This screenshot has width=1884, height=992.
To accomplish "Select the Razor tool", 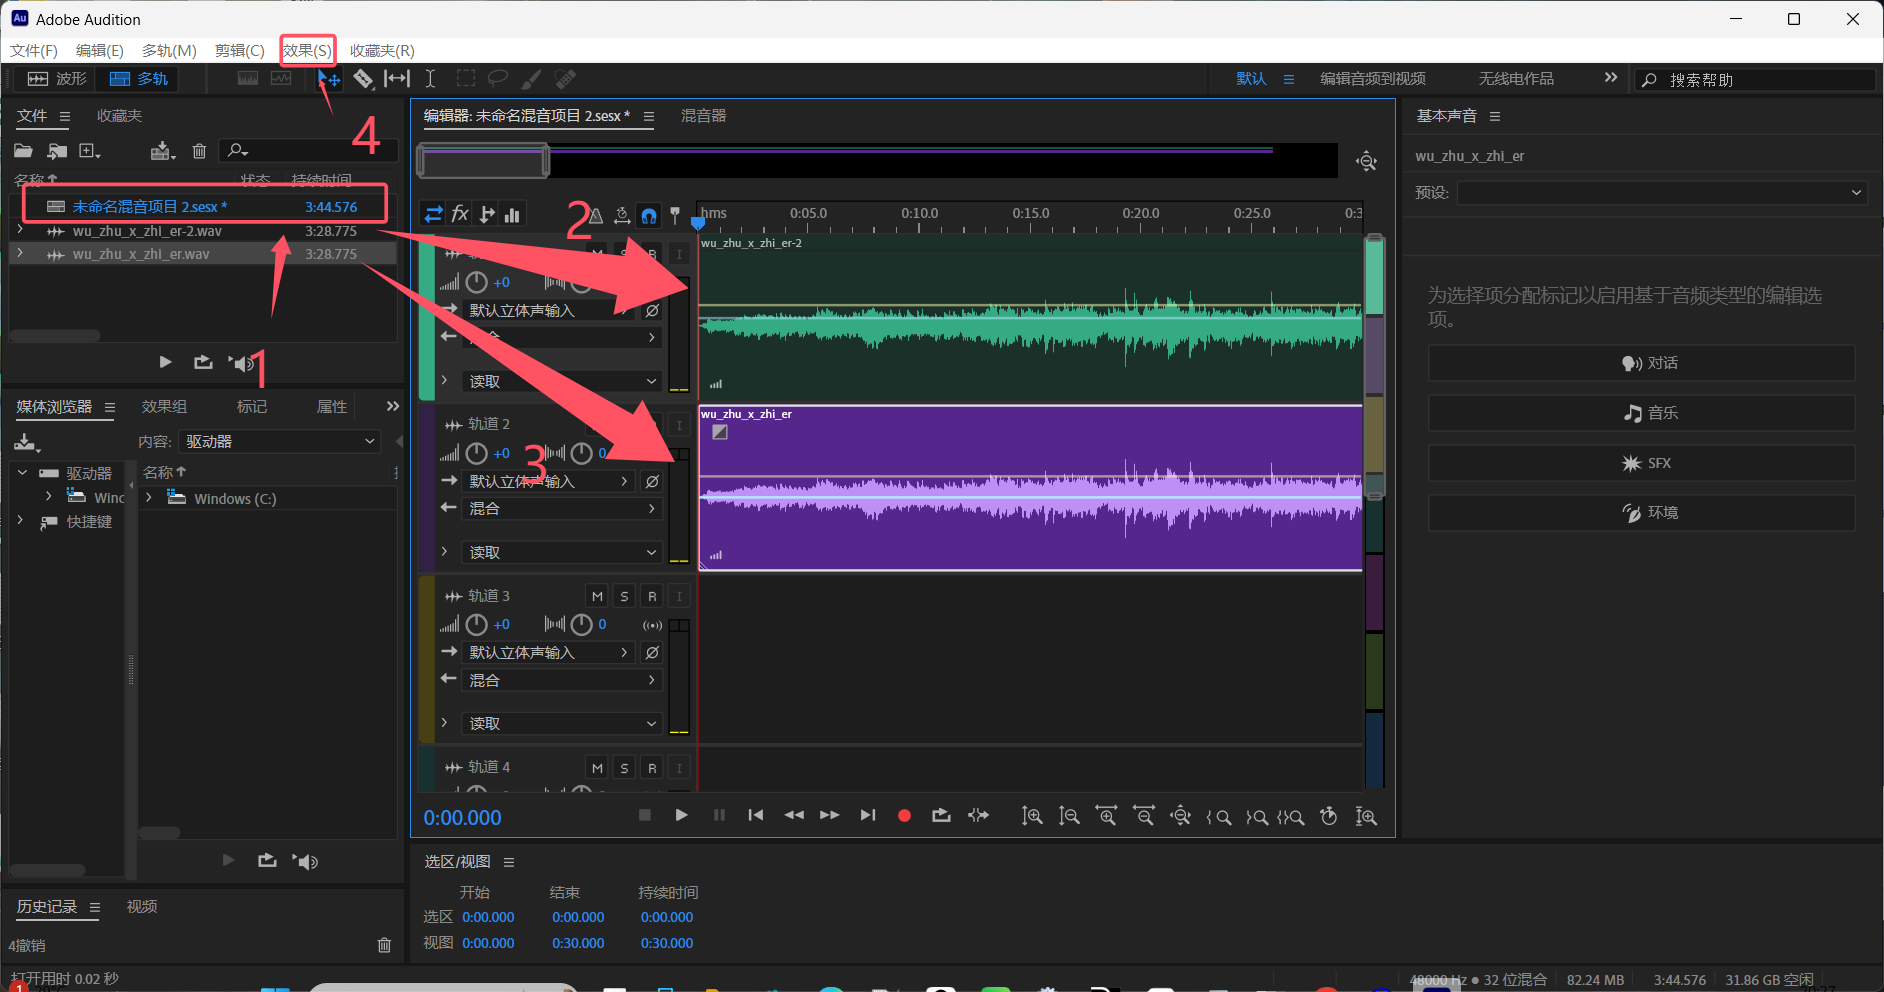I will coord(363,79).
